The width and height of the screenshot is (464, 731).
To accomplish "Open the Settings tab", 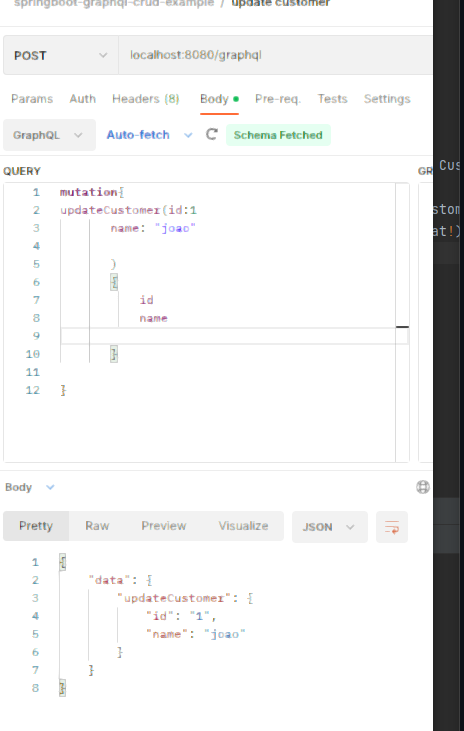I will point(387,99).
